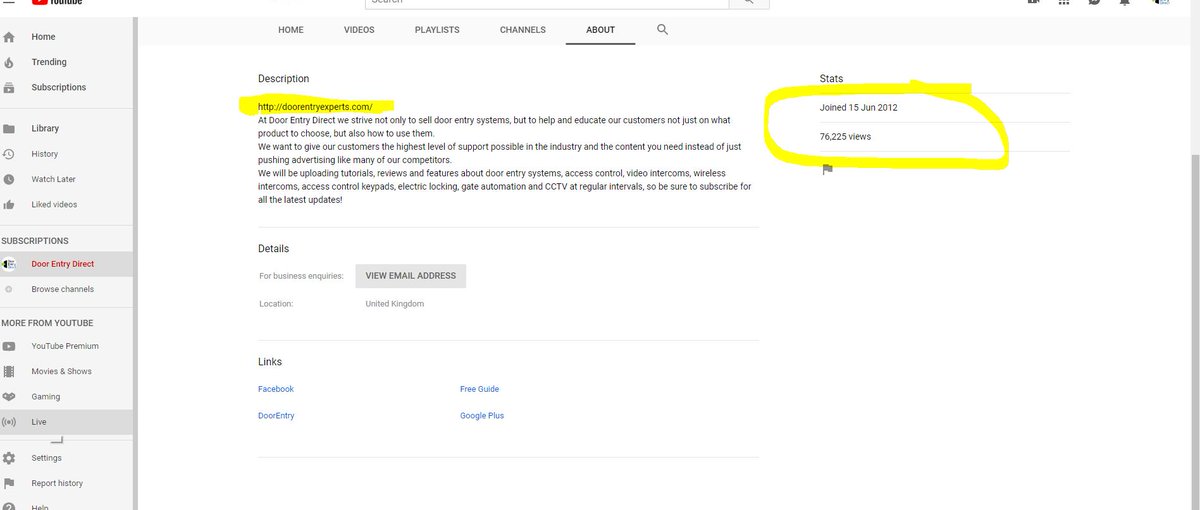Open Live via broadcast icon
Image resolution: width=1200 pixels, height=510 pixels.
click(x=8, y=422)
